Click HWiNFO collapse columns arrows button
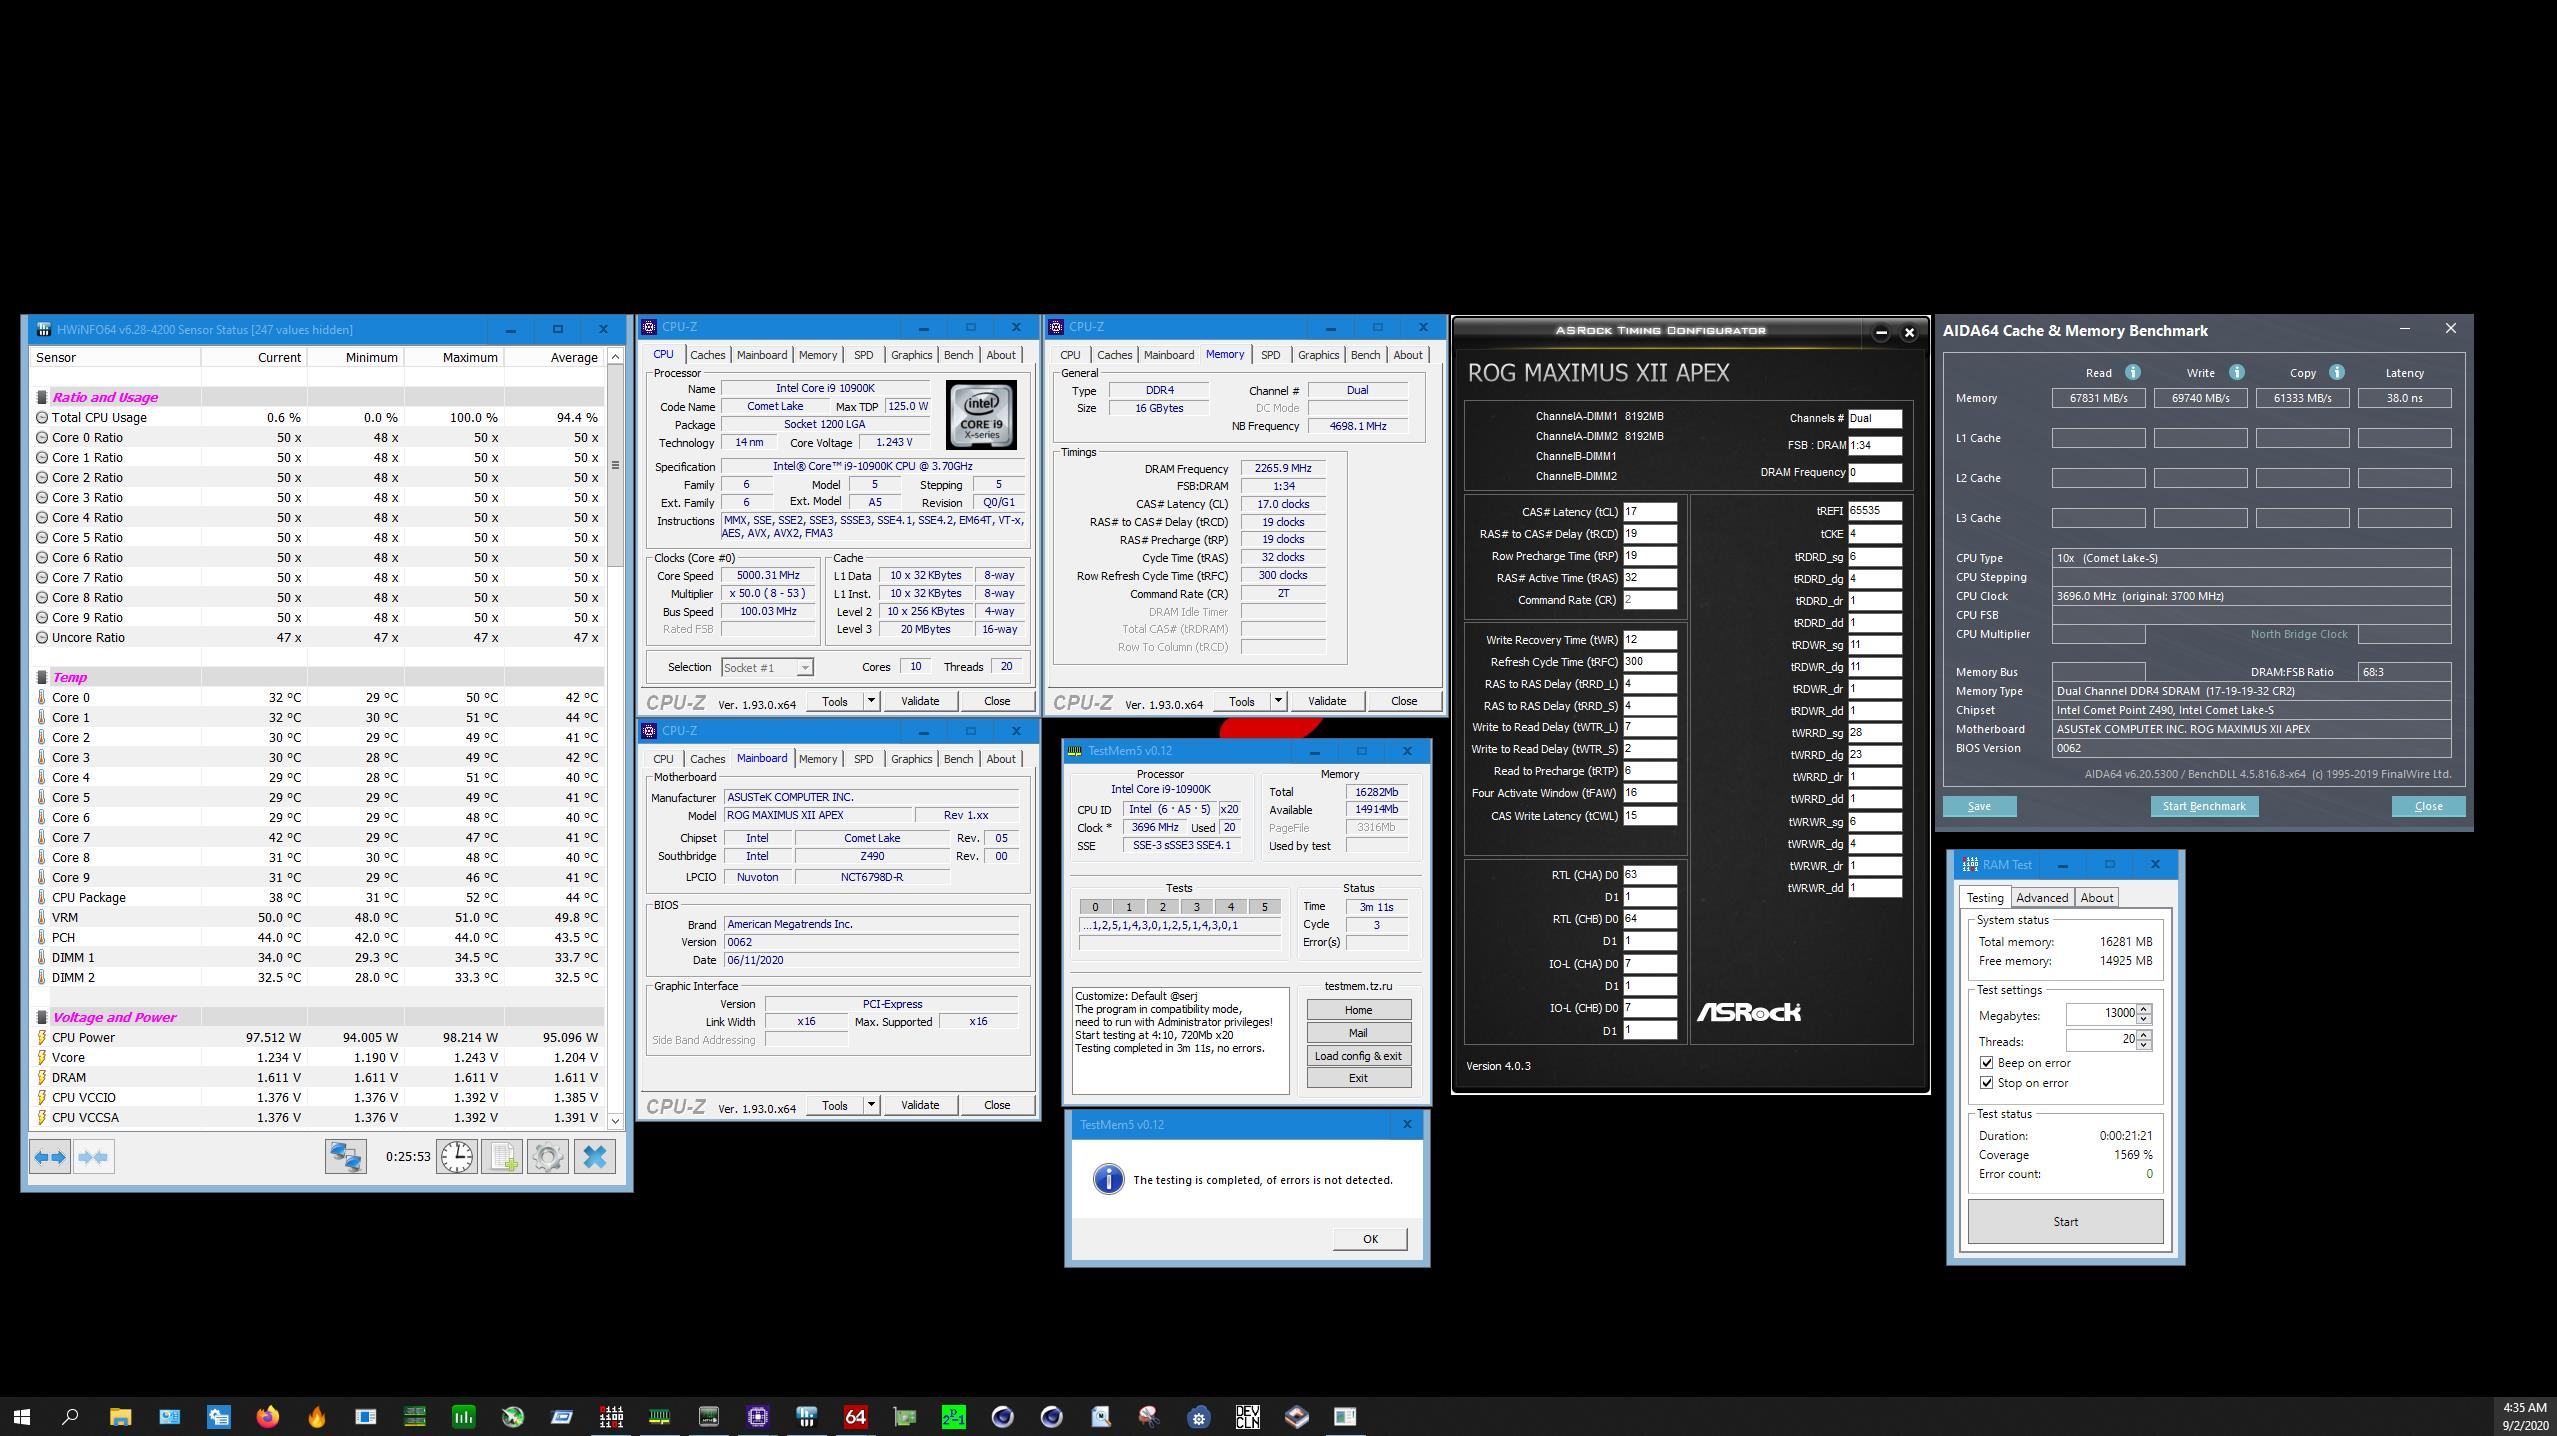This screenshot has height=1436, width=2557. point(94,1157)
